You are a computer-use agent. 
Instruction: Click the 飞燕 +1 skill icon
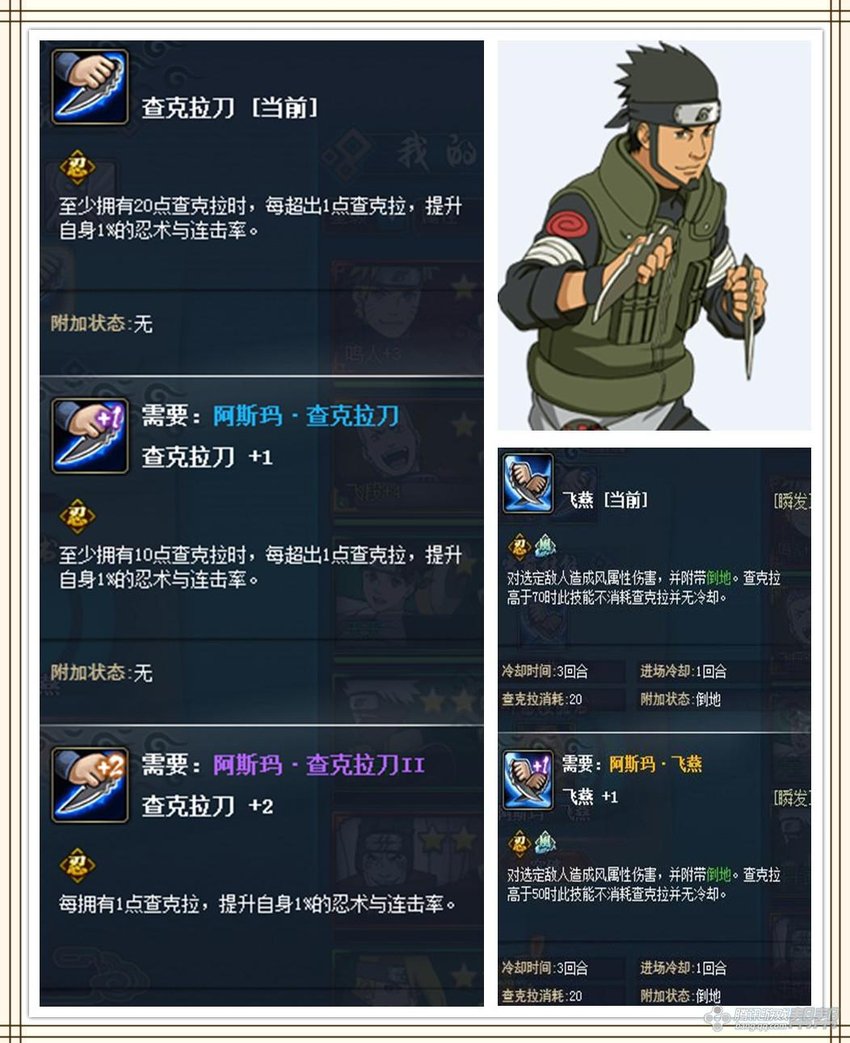click(x=528, y=780)
